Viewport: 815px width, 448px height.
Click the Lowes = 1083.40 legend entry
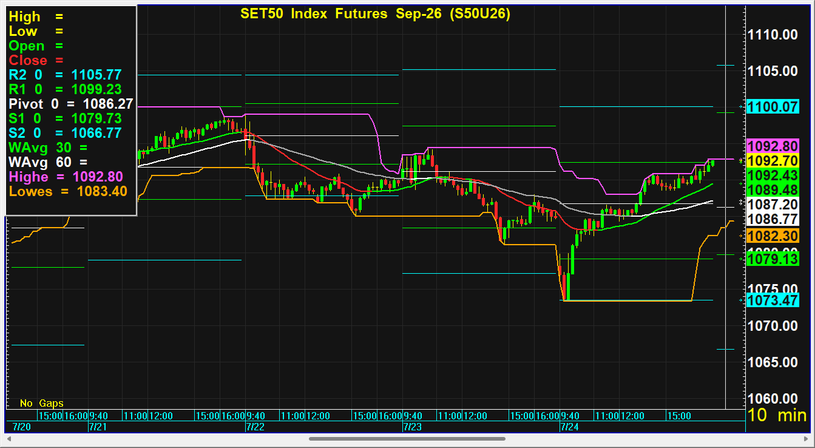tap(68, 191)
